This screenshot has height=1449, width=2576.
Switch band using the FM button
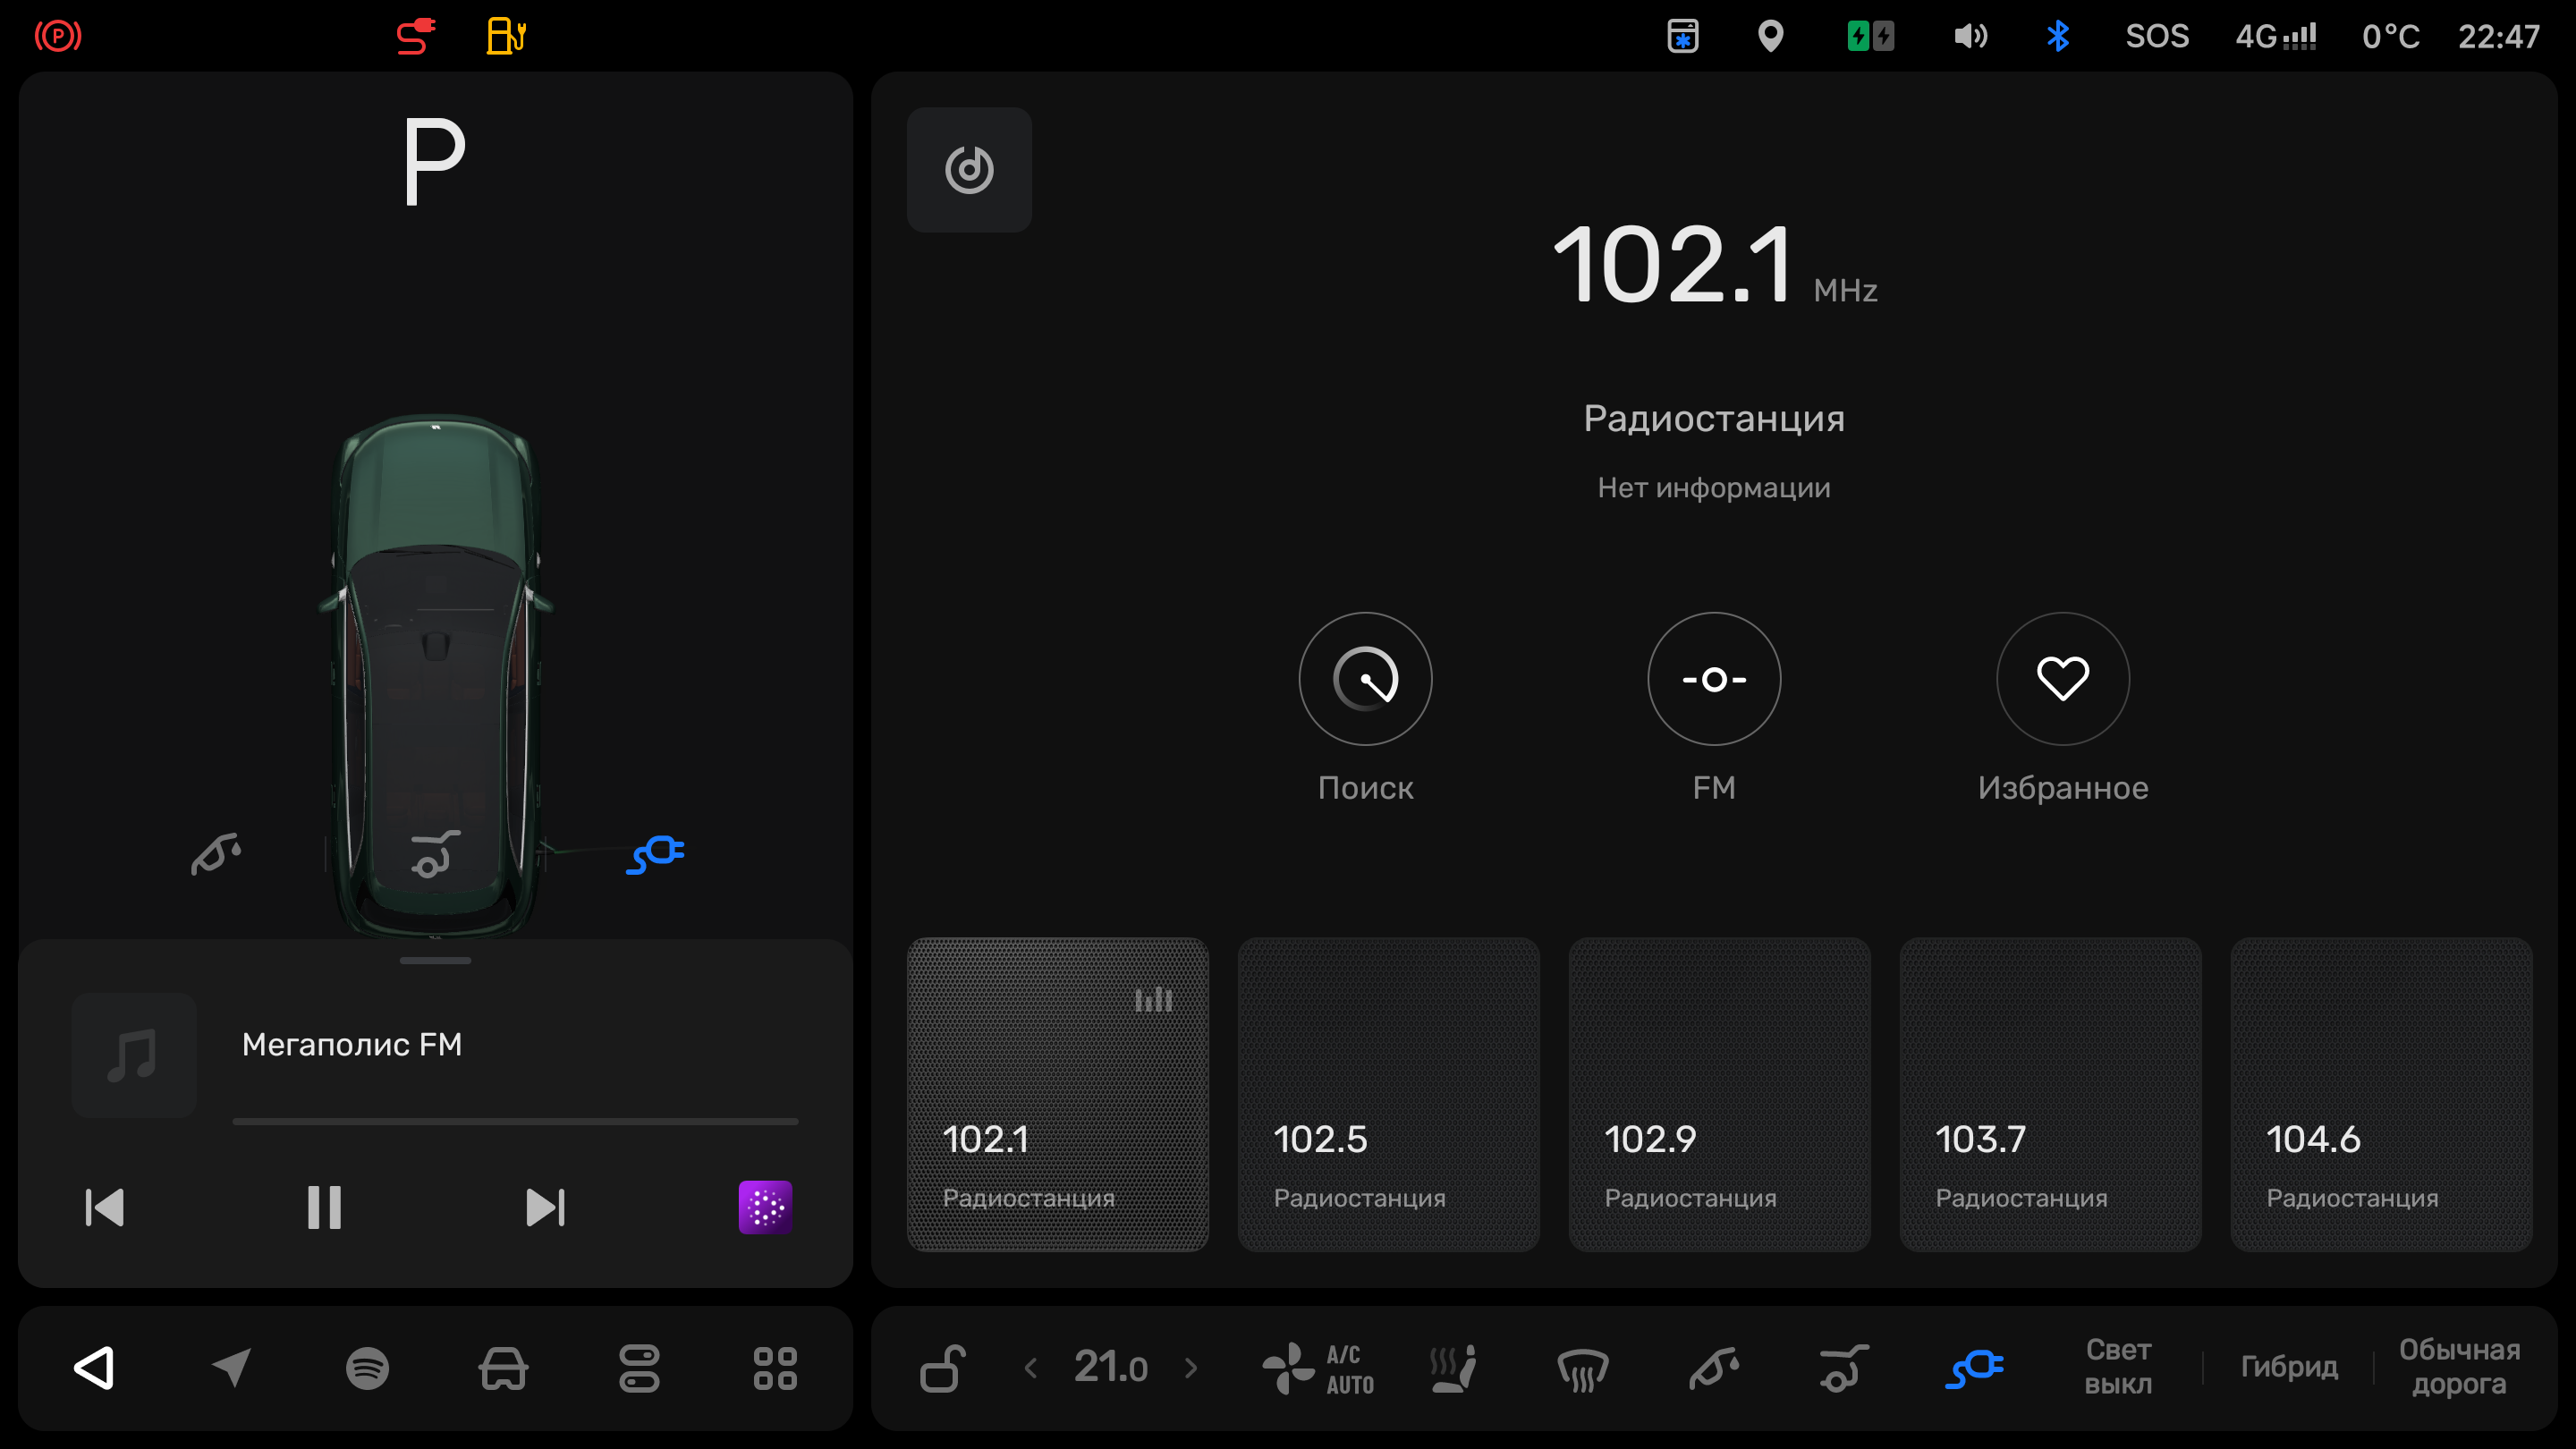[1714, 679]
